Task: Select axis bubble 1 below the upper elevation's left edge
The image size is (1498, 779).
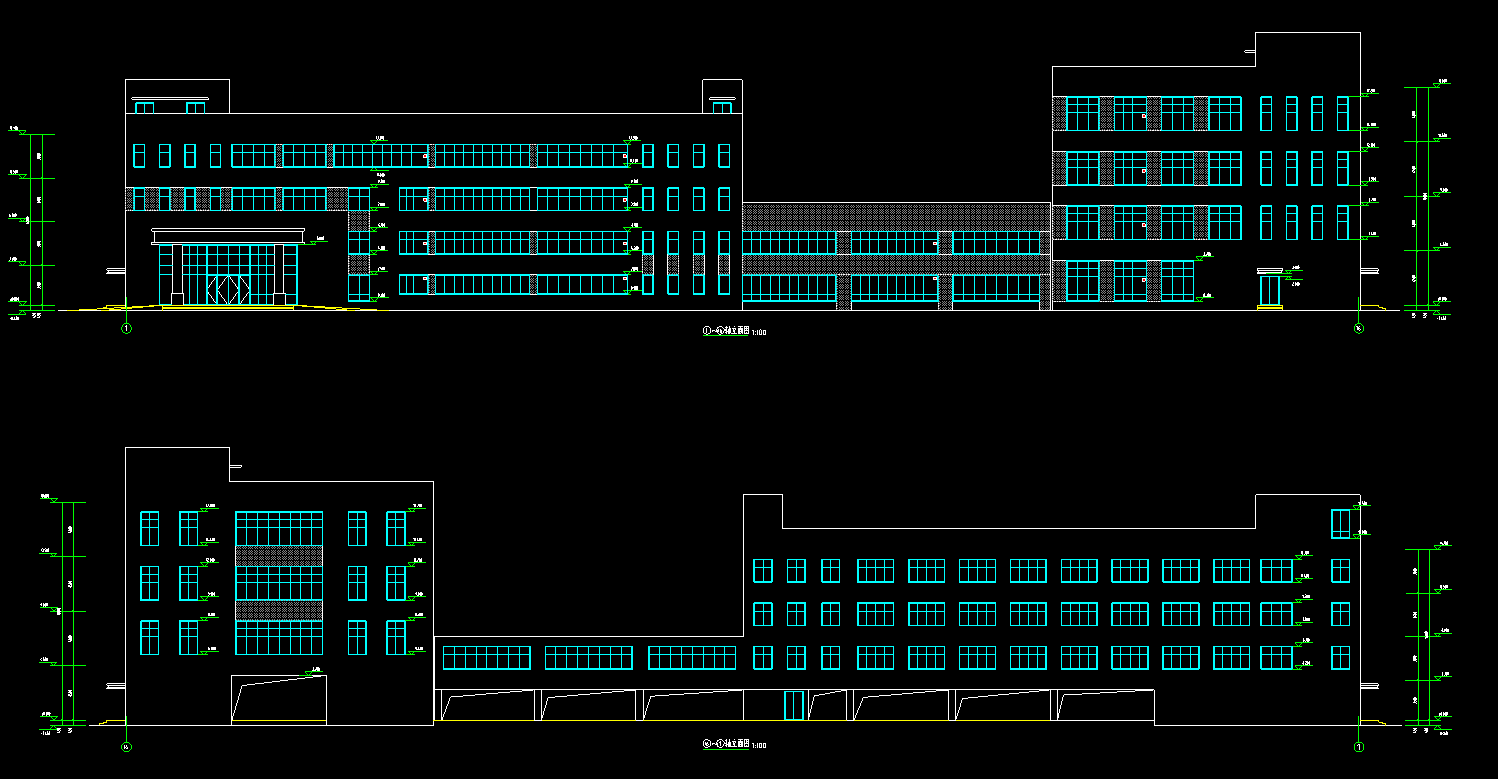Action: coord(126,328)
